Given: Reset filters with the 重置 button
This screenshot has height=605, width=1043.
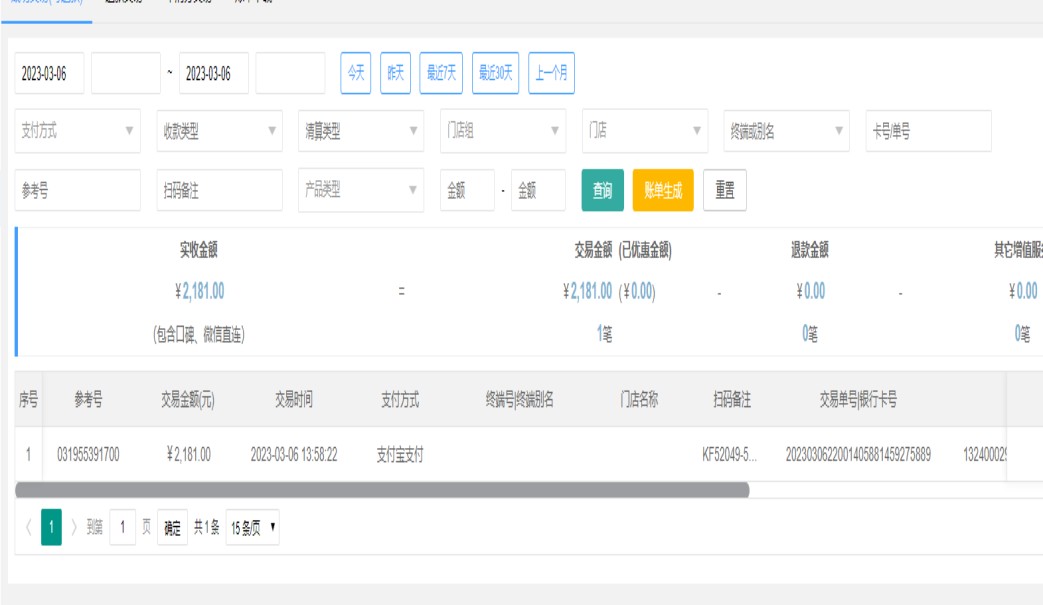Looking at the screenshot, I should coord(725,190).
